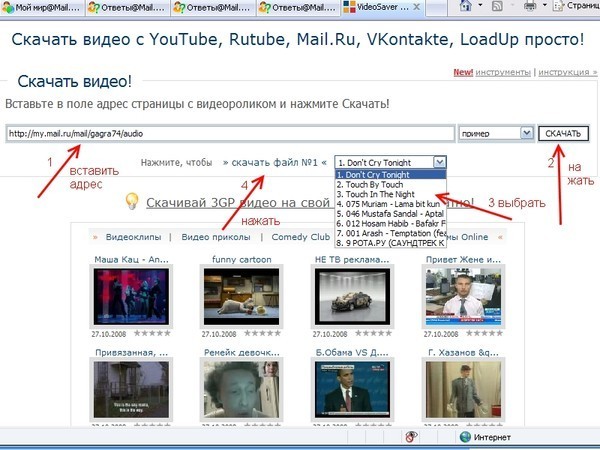
Task: Click the RSS feeds icon
Action: 497,6
